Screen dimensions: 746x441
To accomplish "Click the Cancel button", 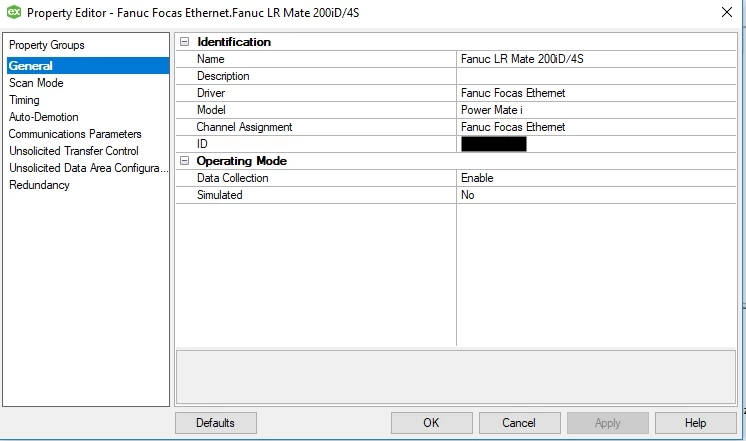I will pyautogui.click(x=520, y=423).
